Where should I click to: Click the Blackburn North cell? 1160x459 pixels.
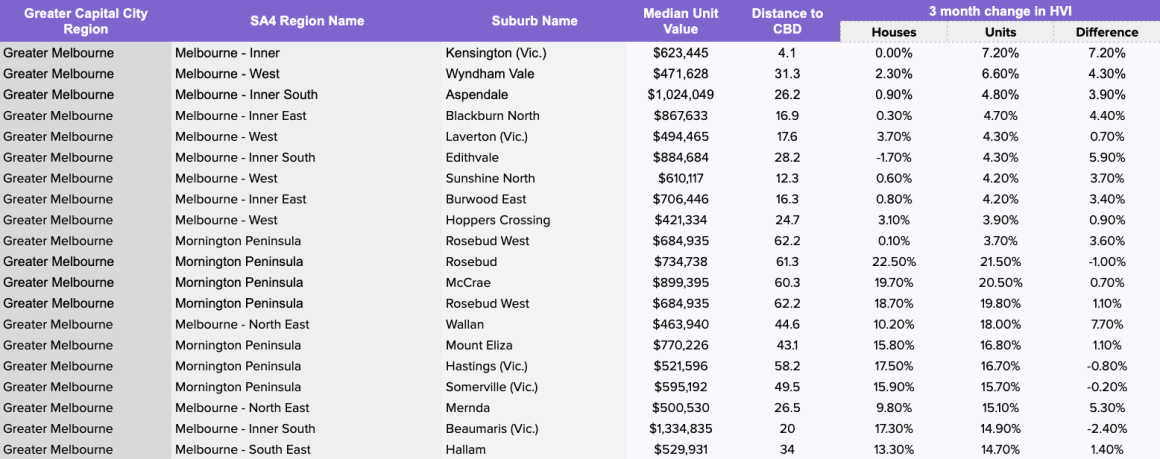[492, 116]
